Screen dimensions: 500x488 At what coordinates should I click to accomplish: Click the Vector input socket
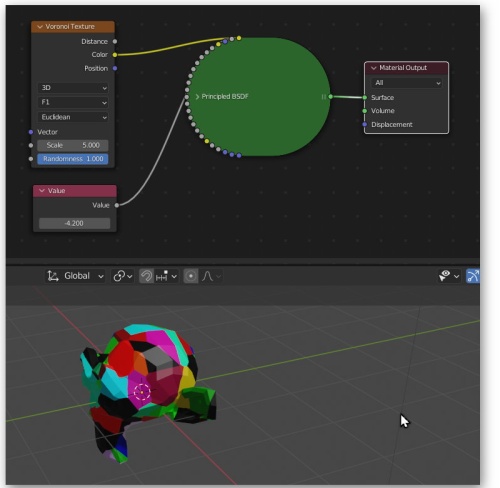click(31, 132)
